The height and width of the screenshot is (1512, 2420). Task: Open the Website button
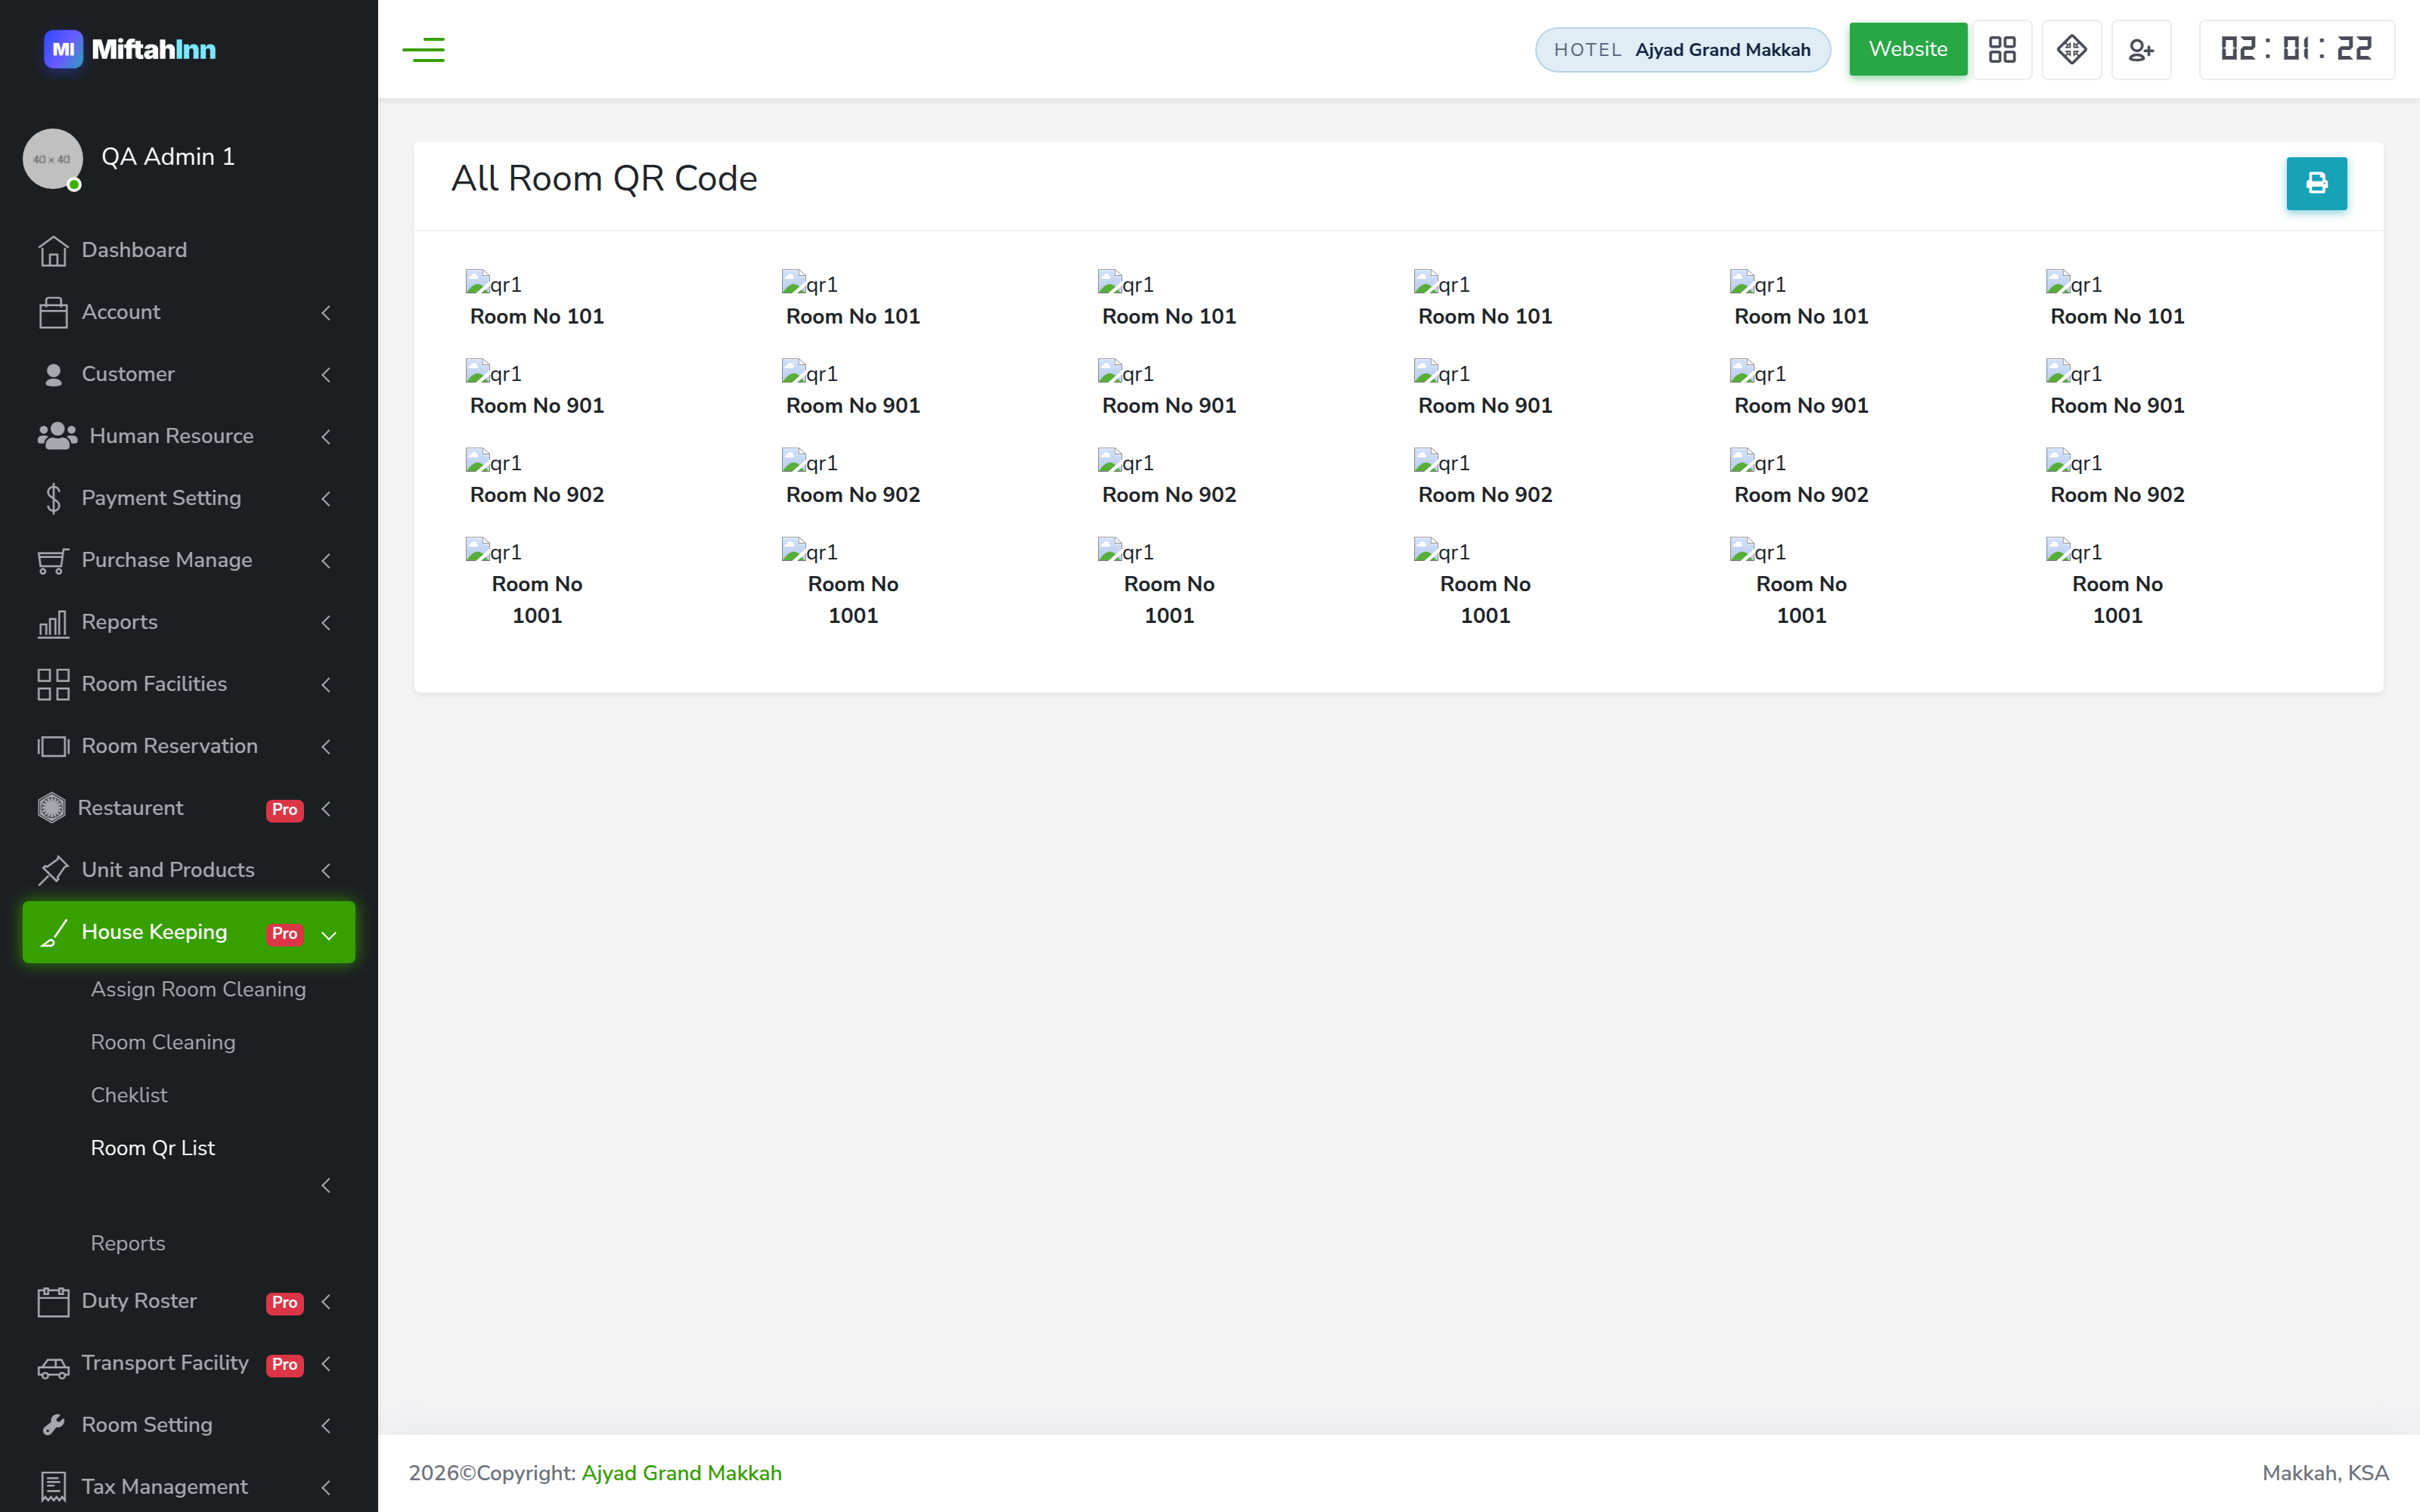(x=1908, y=49)
